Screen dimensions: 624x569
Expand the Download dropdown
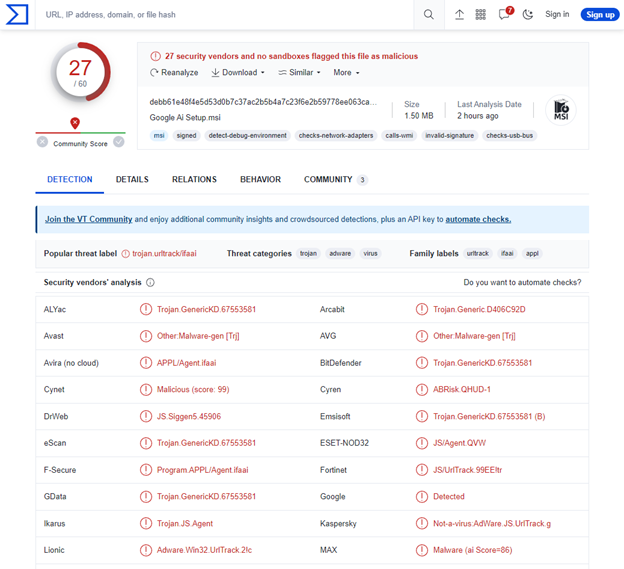(238, 72)
